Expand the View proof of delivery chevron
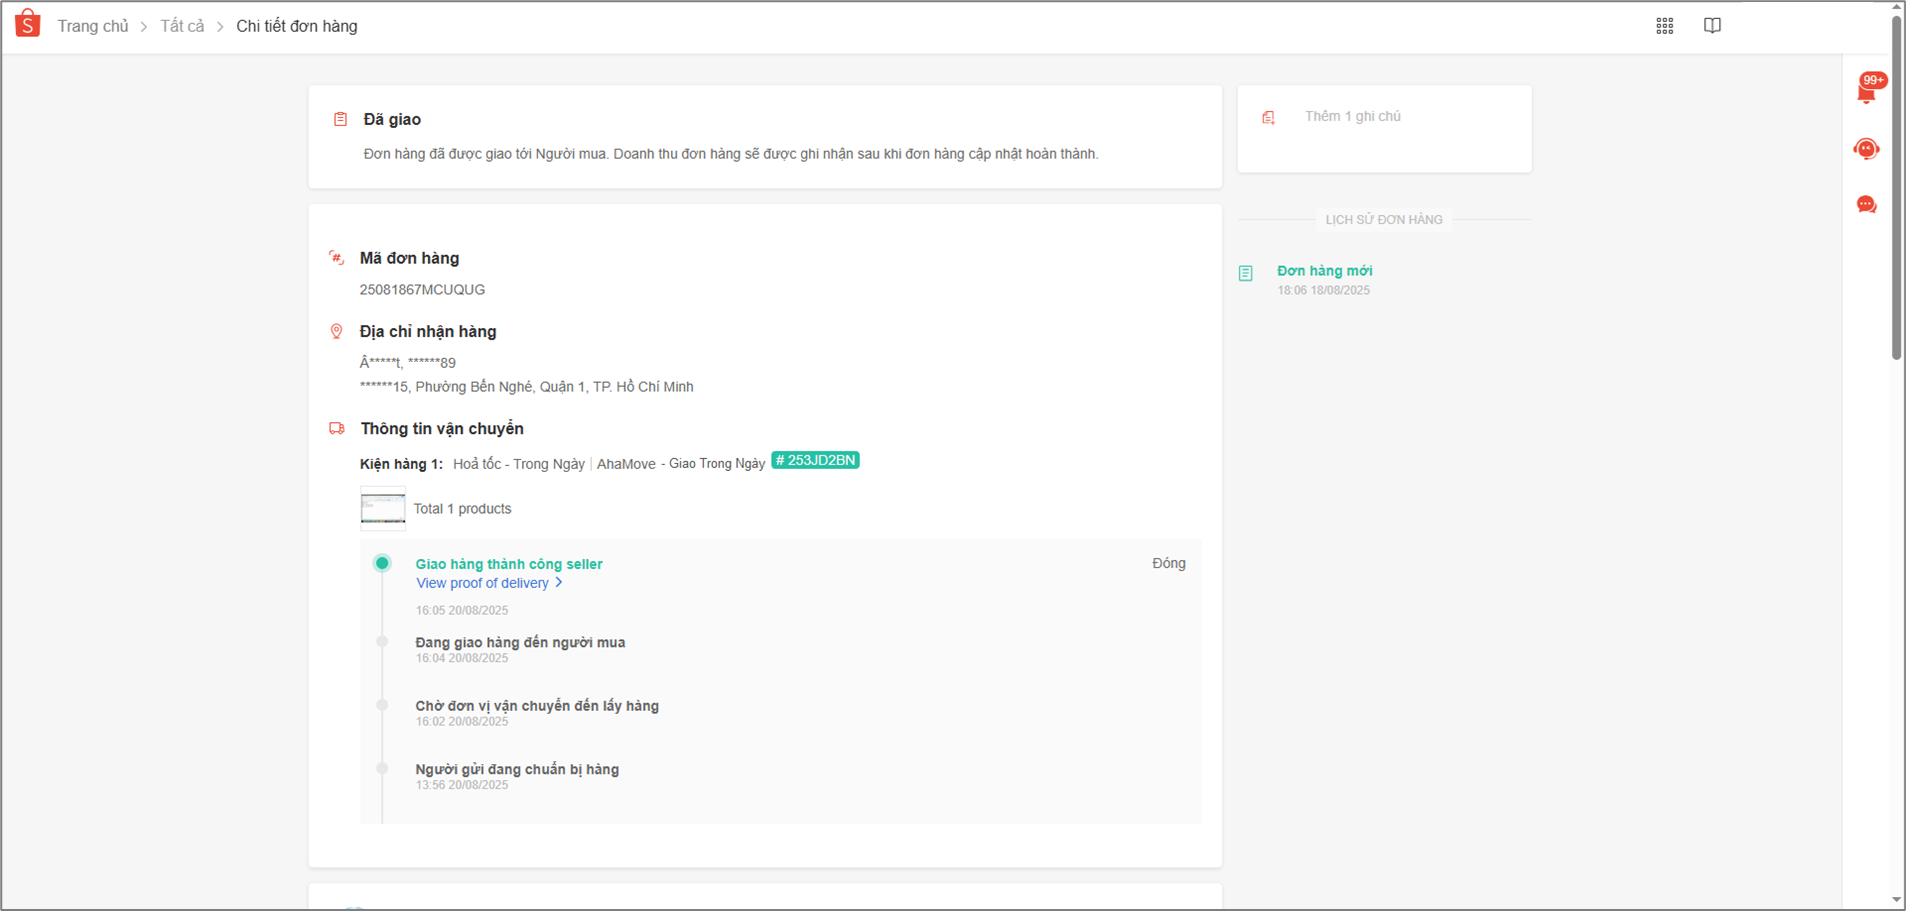The image size is (1906, 911). coord(559,582)
